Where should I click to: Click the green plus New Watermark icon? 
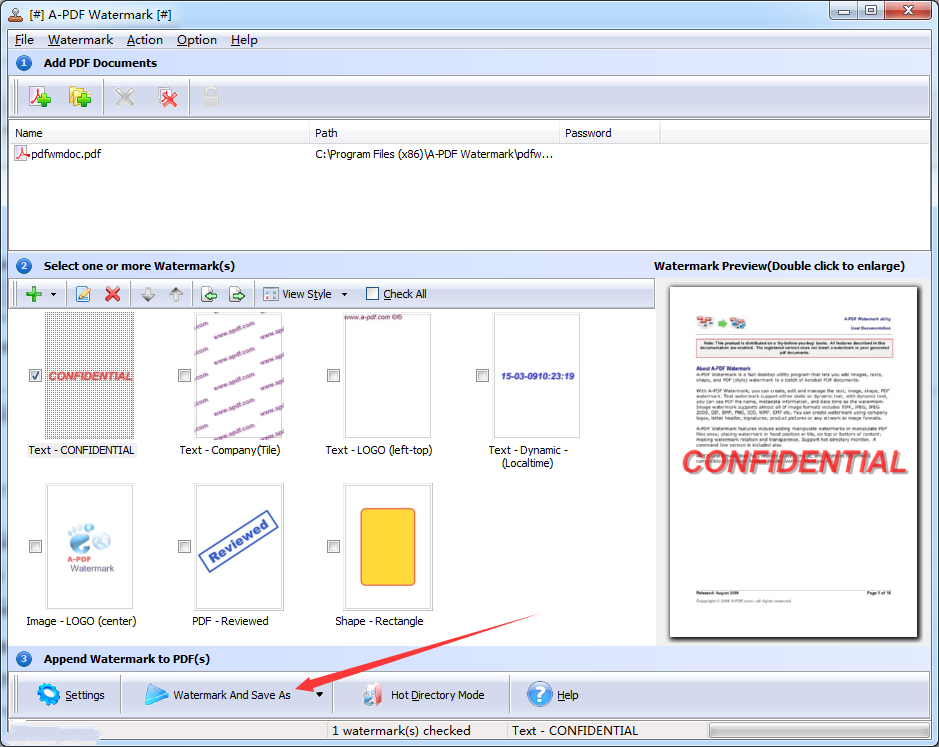(34, 294)
